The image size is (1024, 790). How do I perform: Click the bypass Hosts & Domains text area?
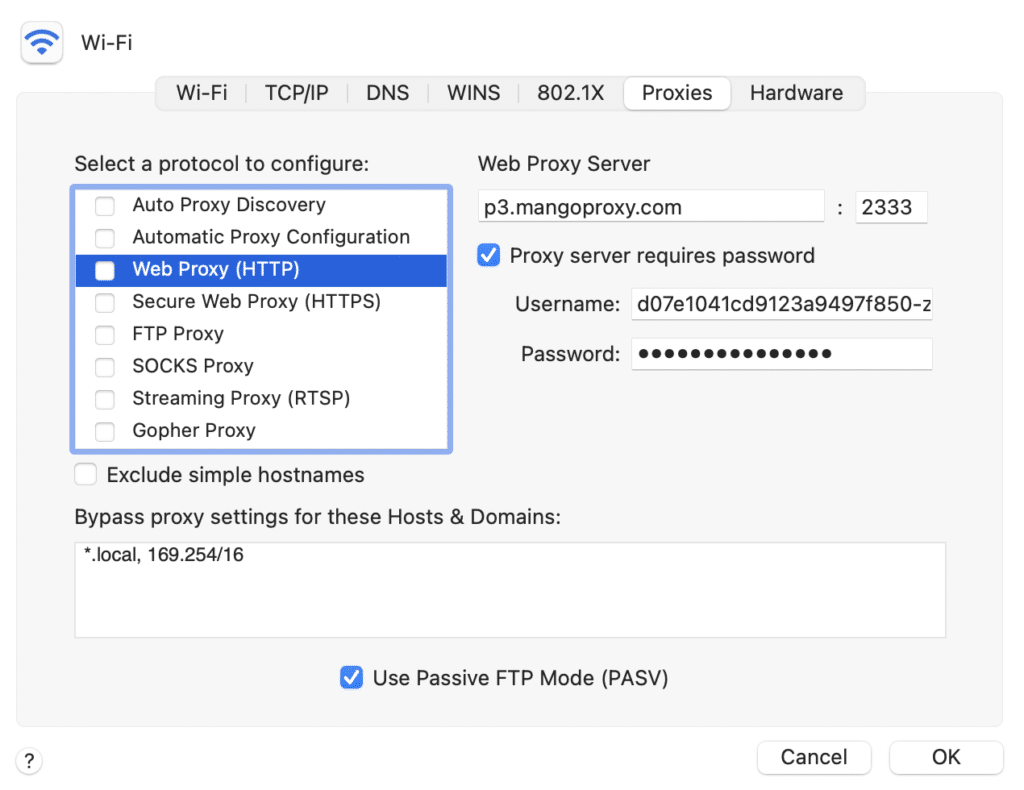(510, 590)
